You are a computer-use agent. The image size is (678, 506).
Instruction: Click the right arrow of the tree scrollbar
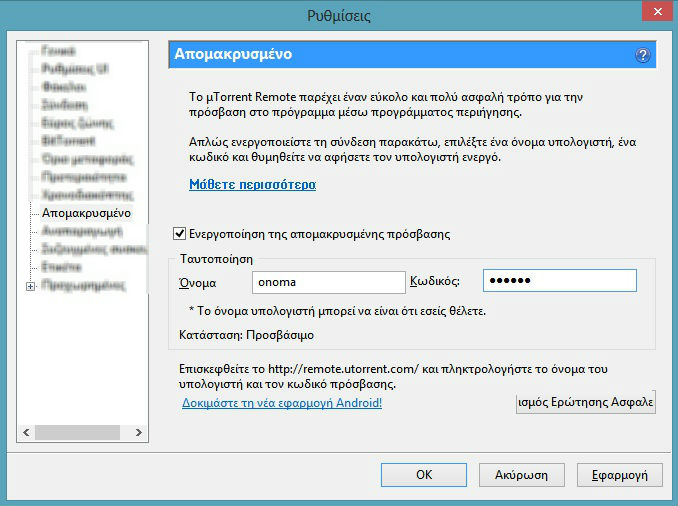click(138, 432)
